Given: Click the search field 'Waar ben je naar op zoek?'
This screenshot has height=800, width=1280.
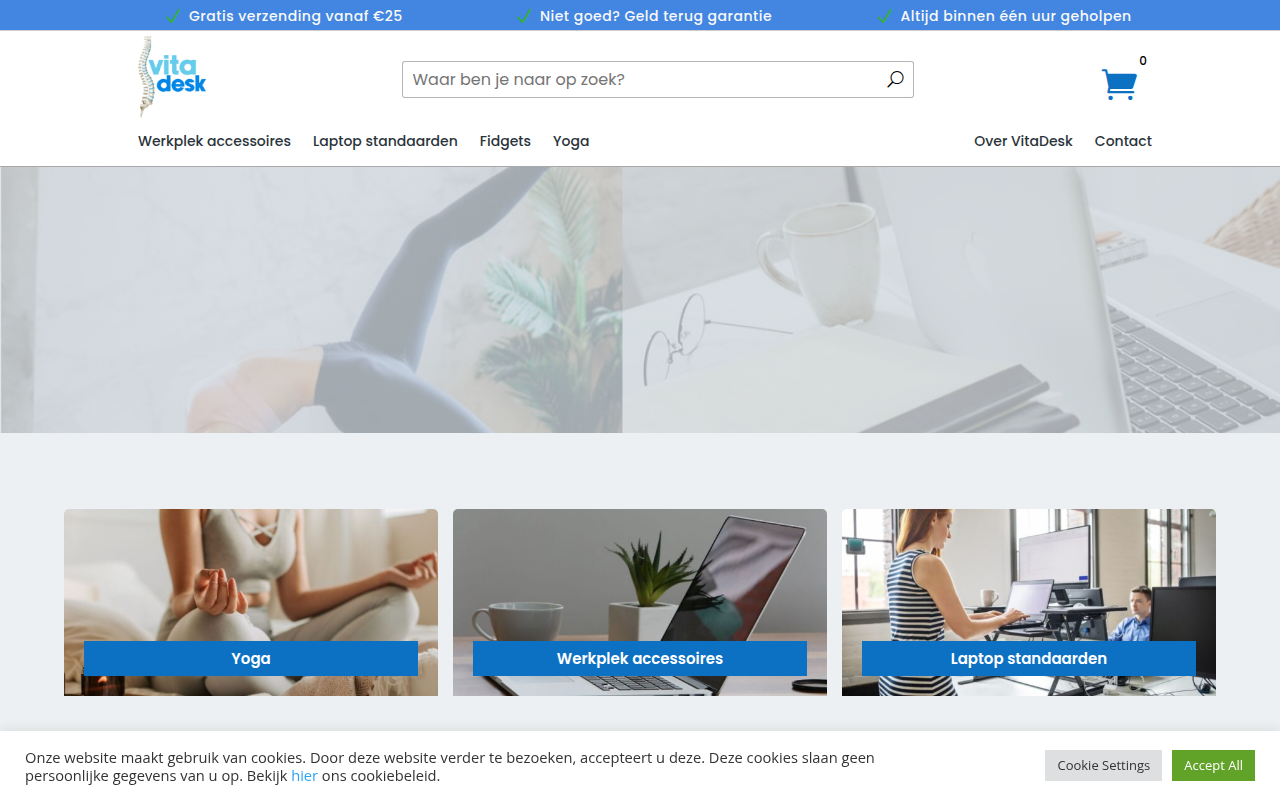Looking at the screenshot, I should tap(657, 79).
